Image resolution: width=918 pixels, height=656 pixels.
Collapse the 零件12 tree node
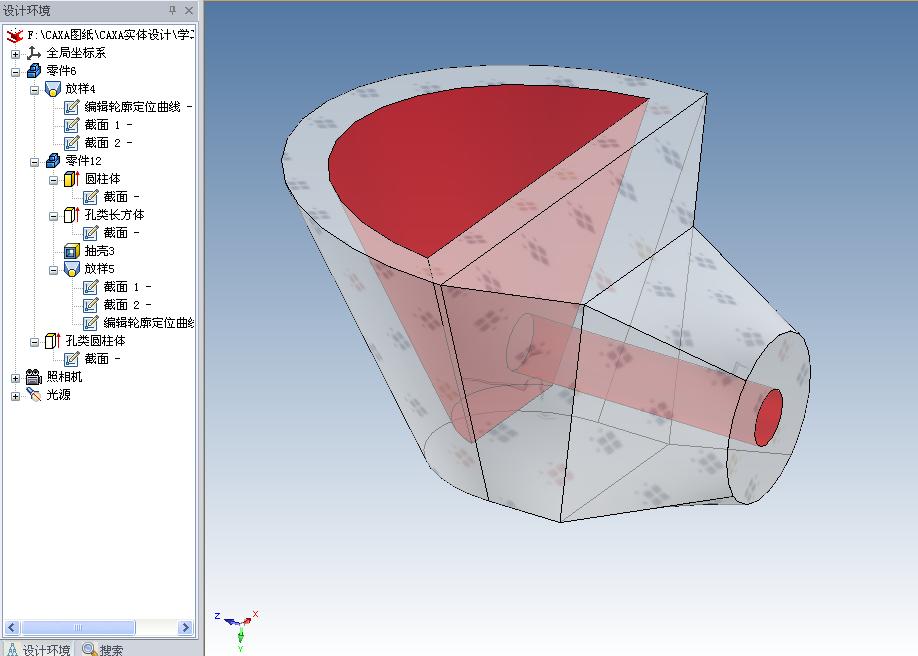click(x=35, y=161)
